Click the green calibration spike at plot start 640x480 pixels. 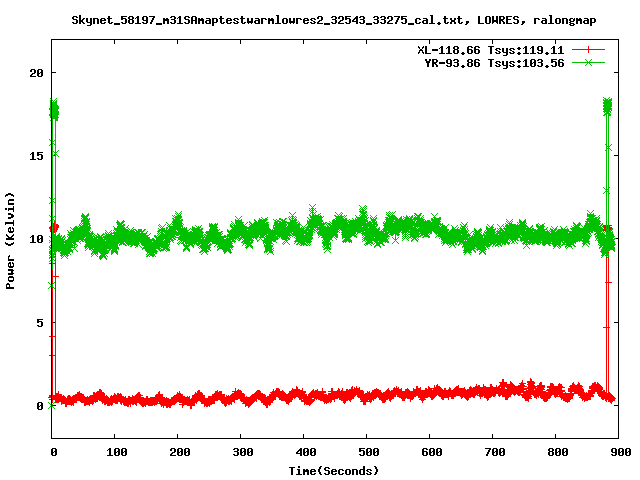[54, 110]
